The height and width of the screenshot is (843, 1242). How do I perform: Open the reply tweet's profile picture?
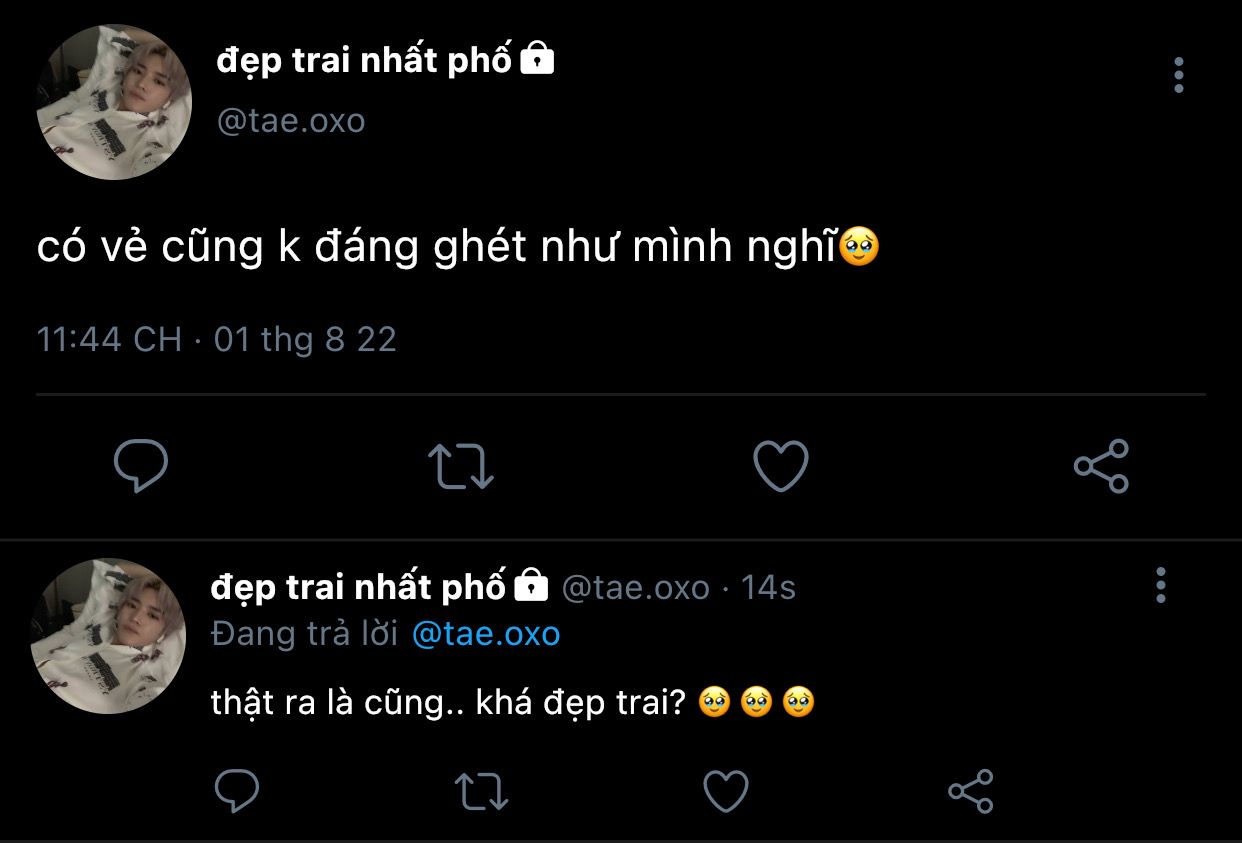108,636
